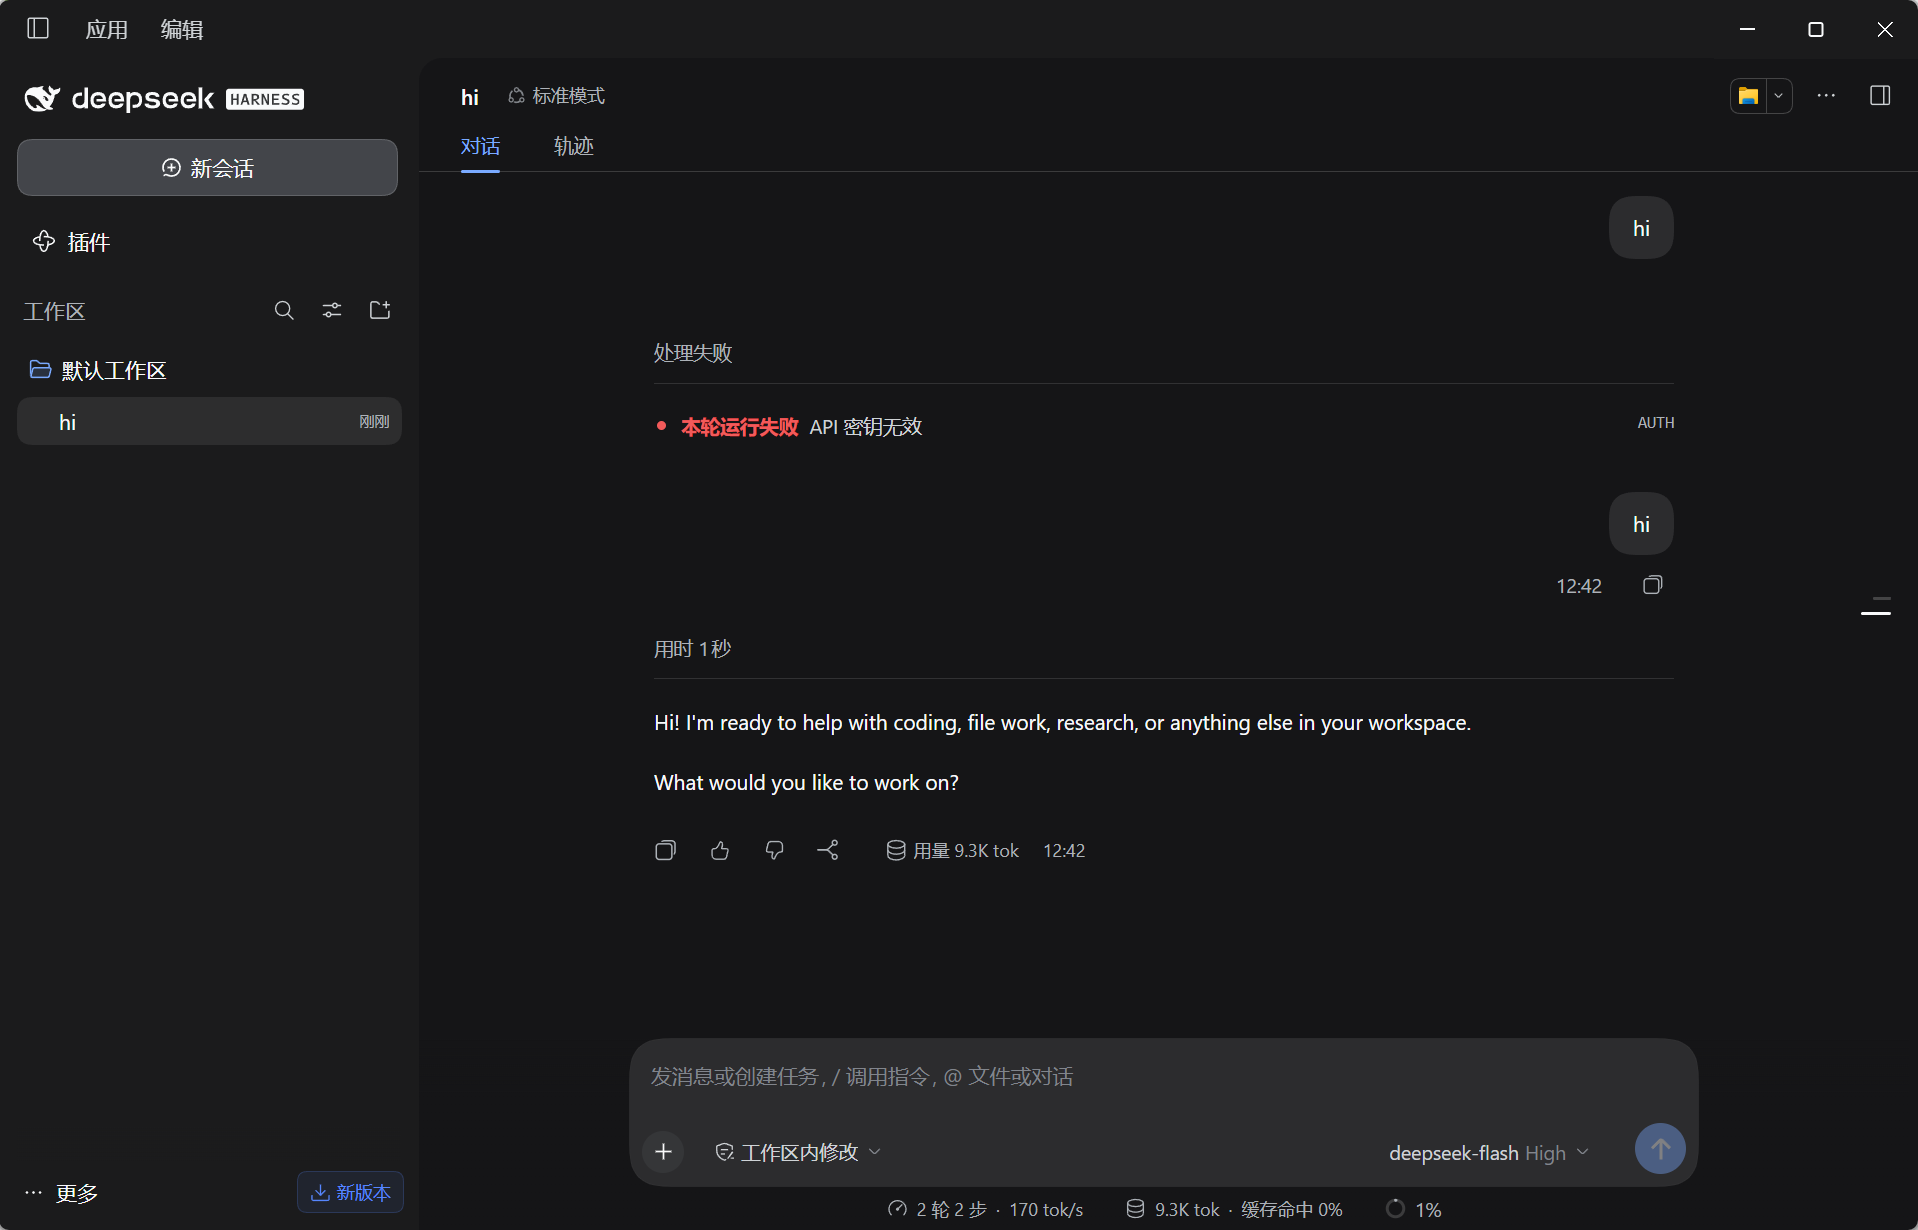This screenshot has width=1918, height=1230.
Task: Open the 插件 plugins page
Action: [71, 242]
